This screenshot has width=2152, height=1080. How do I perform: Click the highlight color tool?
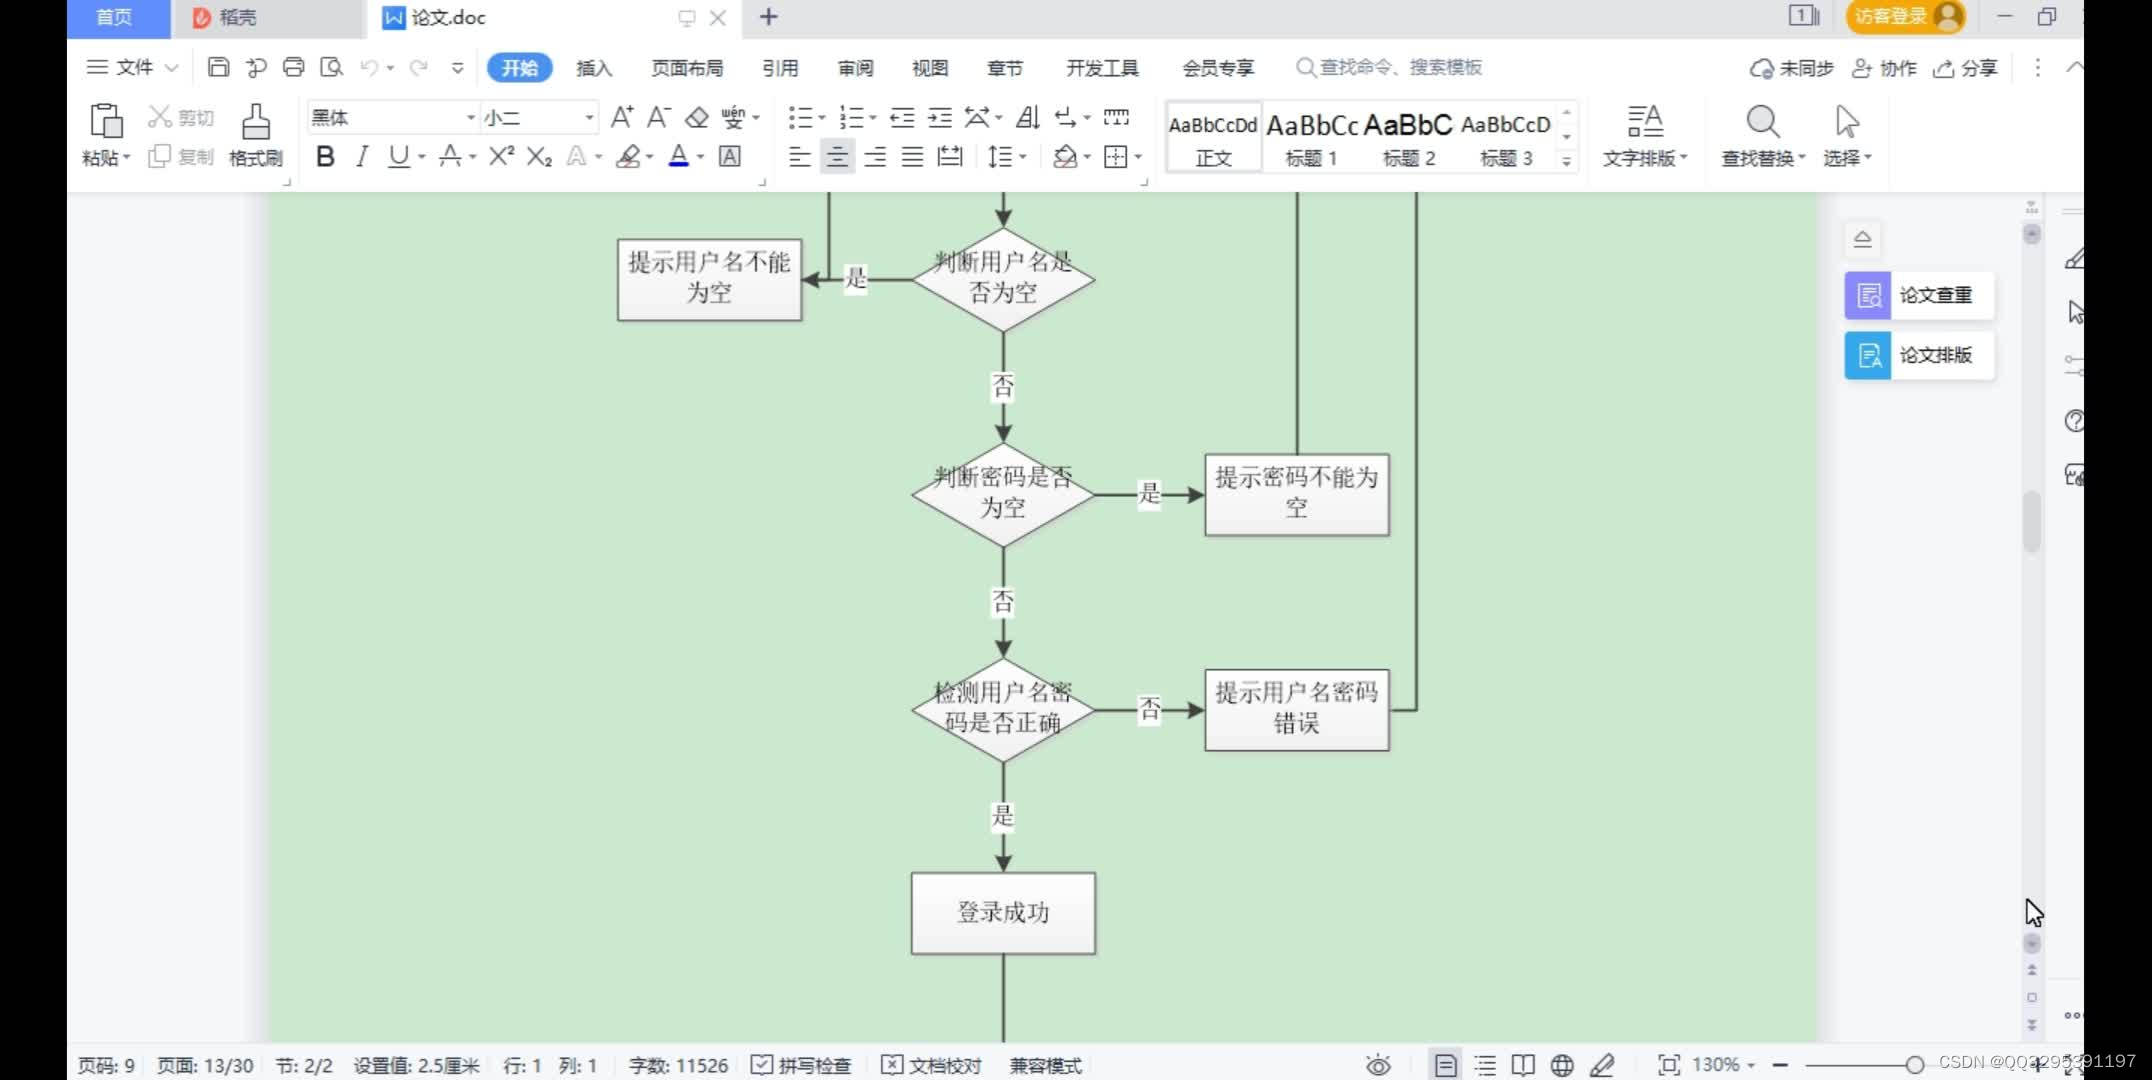tap(628, 156)
